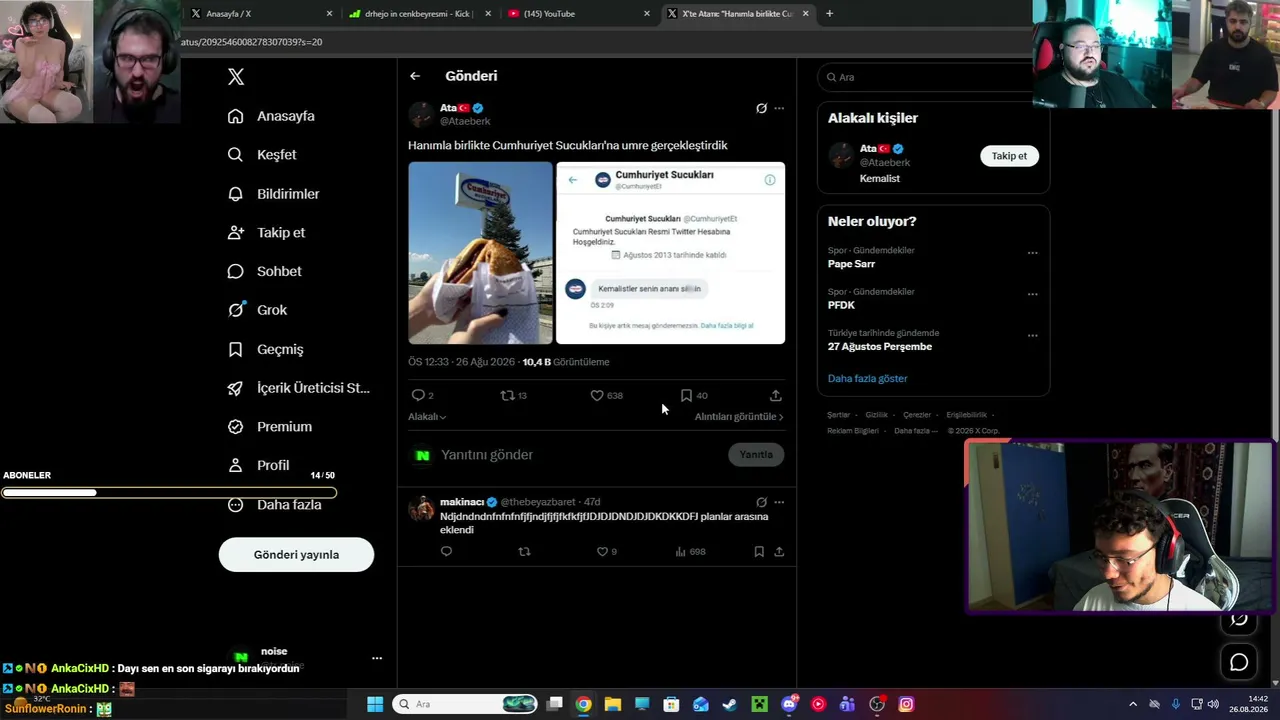The height and width of the screenshot is (720, 1280).
Task: Click Alıntıları görüntüle link
Action: tap(739, 417)
